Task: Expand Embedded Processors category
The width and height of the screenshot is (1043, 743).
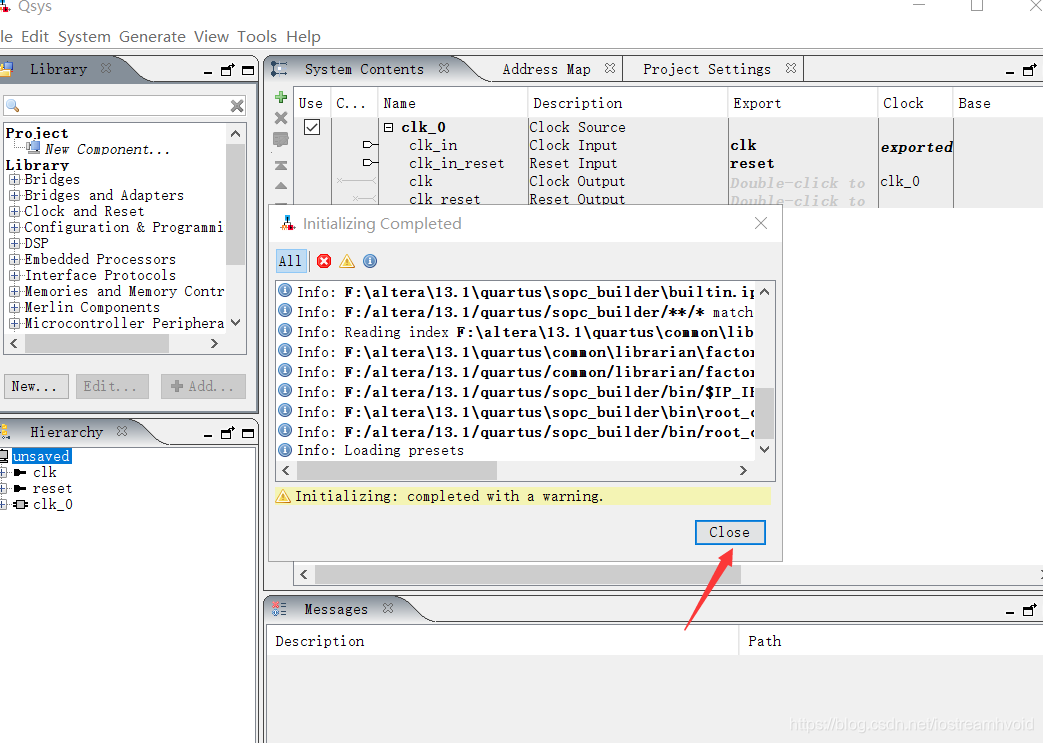Action: (x=15, y=259)
